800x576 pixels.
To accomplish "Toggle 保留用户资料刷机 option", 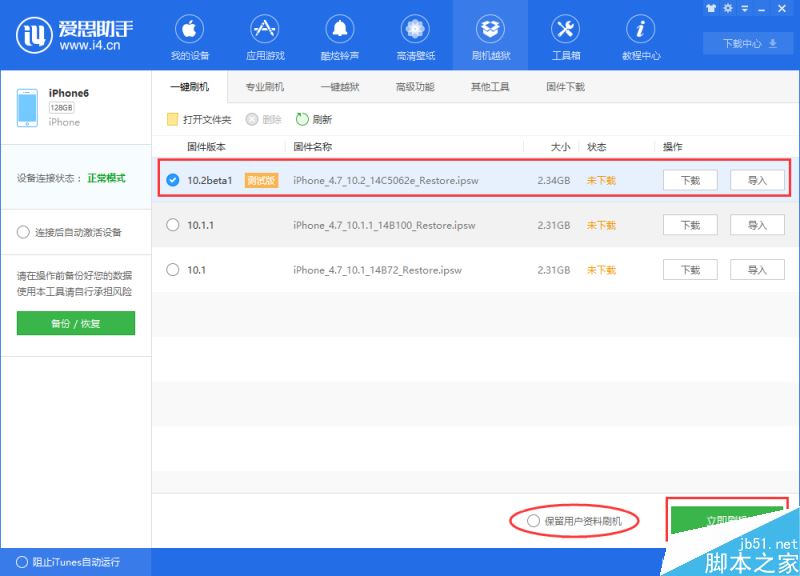I will coord(533,520).
